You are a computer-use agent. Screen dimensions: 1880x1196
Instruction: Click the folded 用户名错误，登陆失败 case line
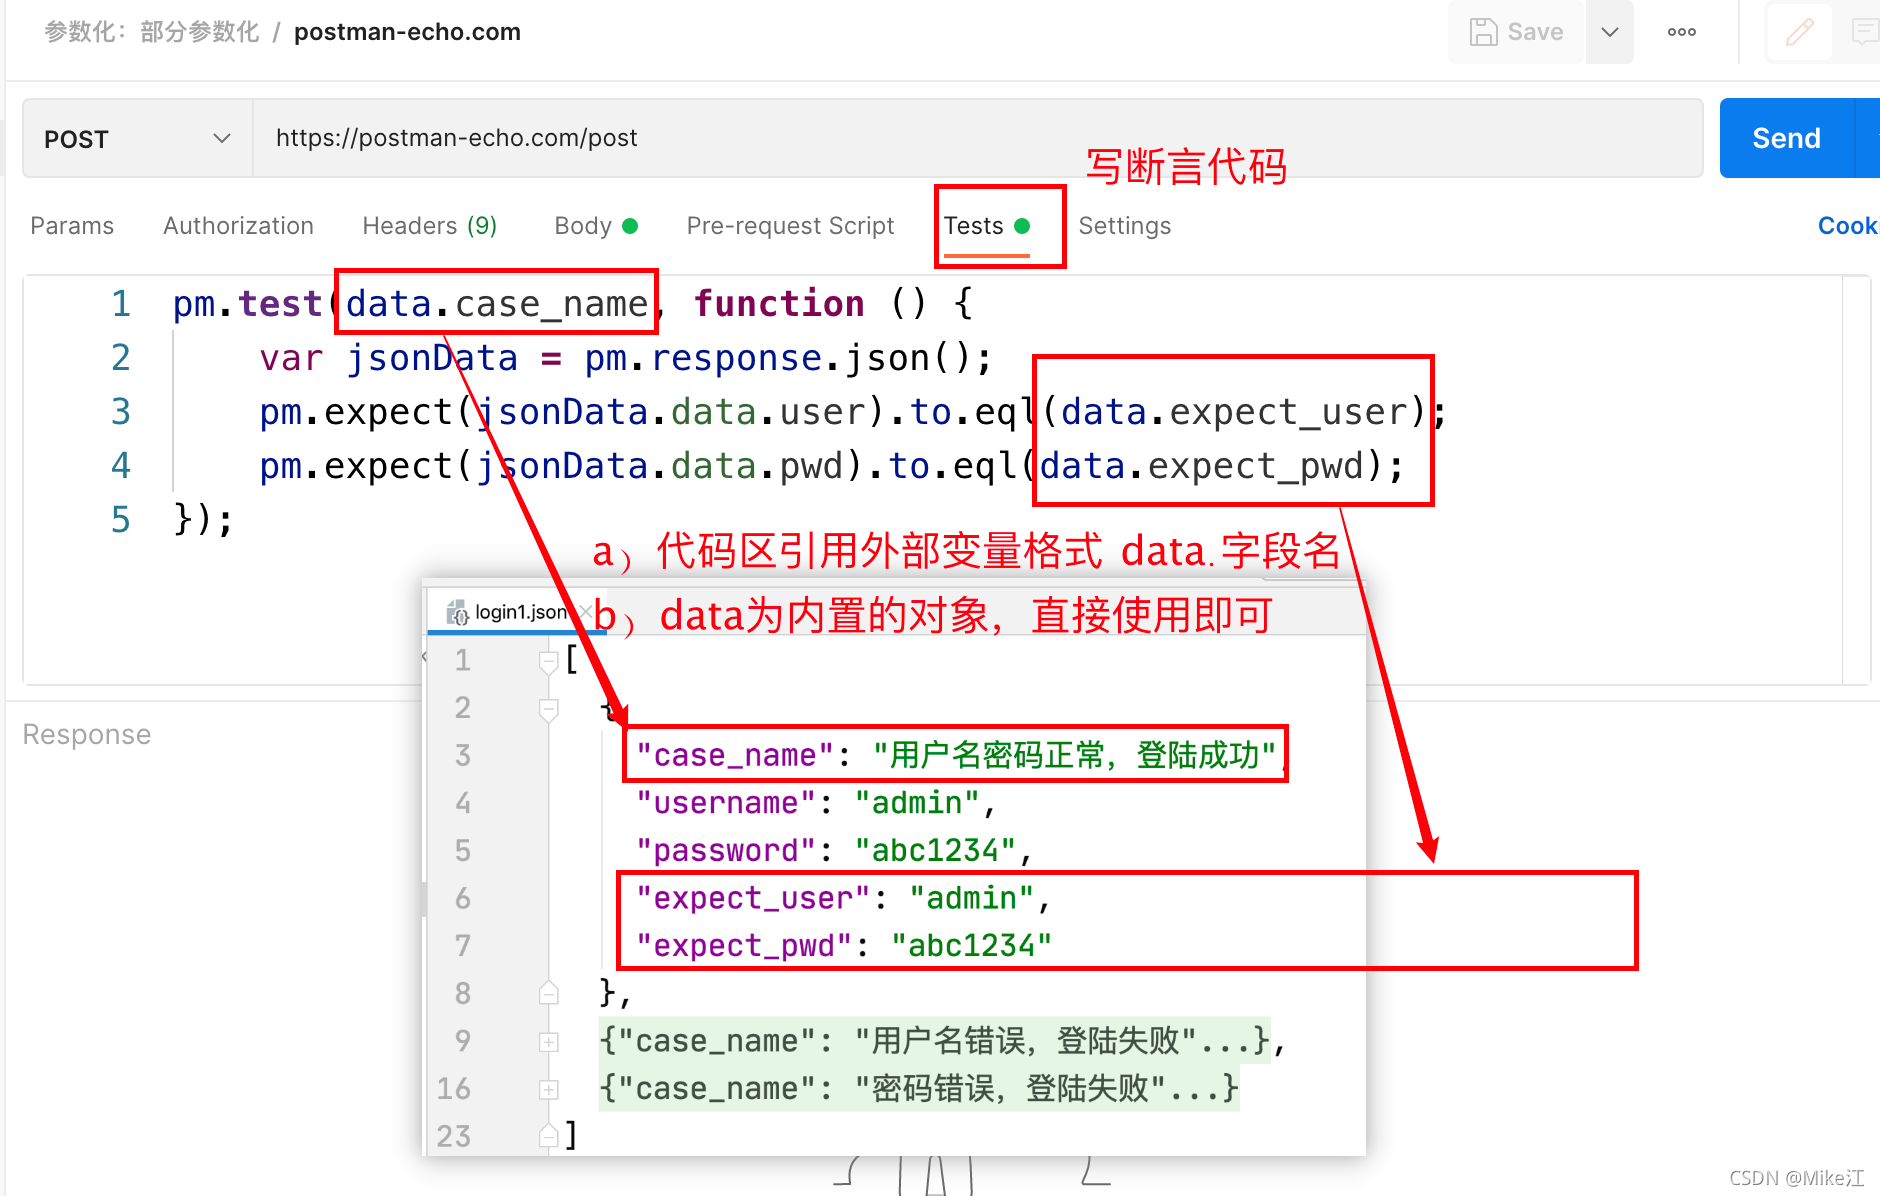[942, 1041]
